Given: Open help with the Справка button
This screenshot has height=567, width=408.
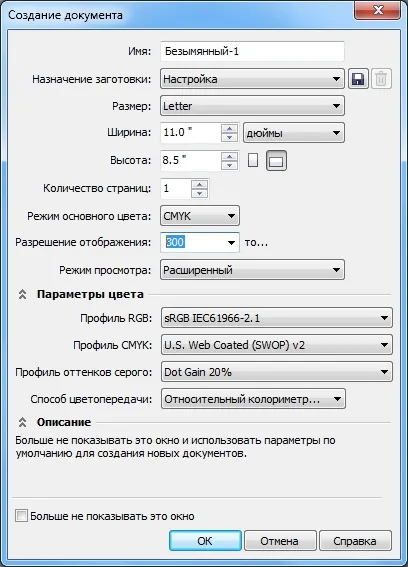Looking at the screenshot, I should coord(355,541).
